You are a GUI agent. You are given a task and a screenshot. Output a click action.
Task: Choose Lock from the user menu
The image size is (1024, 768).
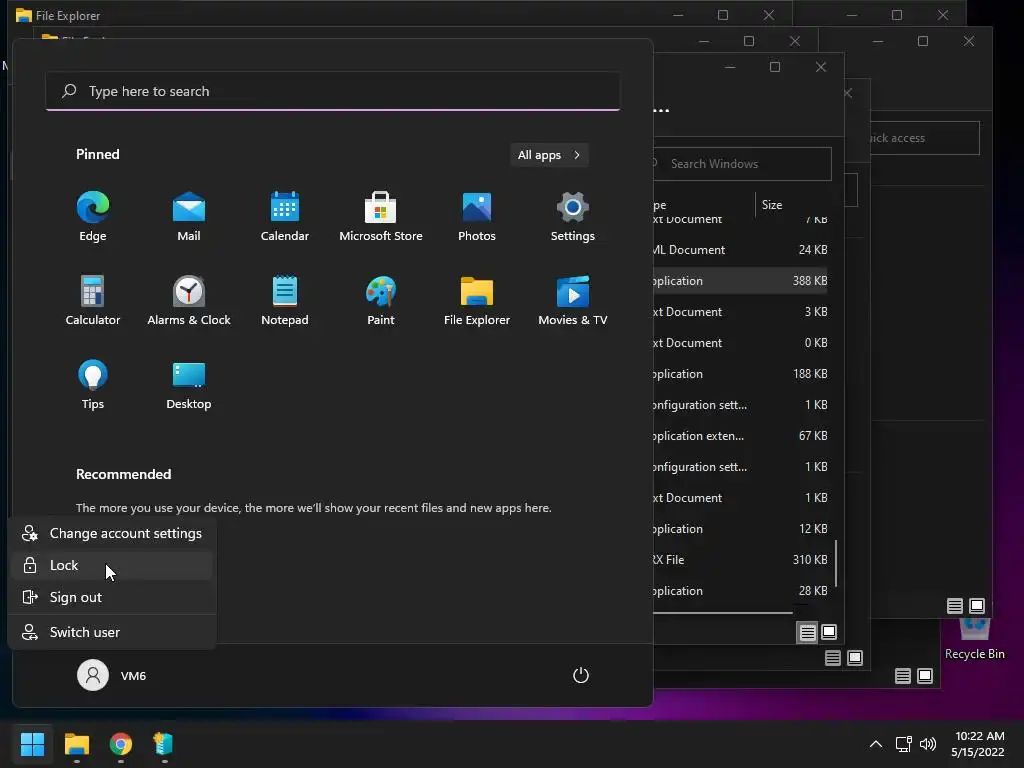point(112,566)
